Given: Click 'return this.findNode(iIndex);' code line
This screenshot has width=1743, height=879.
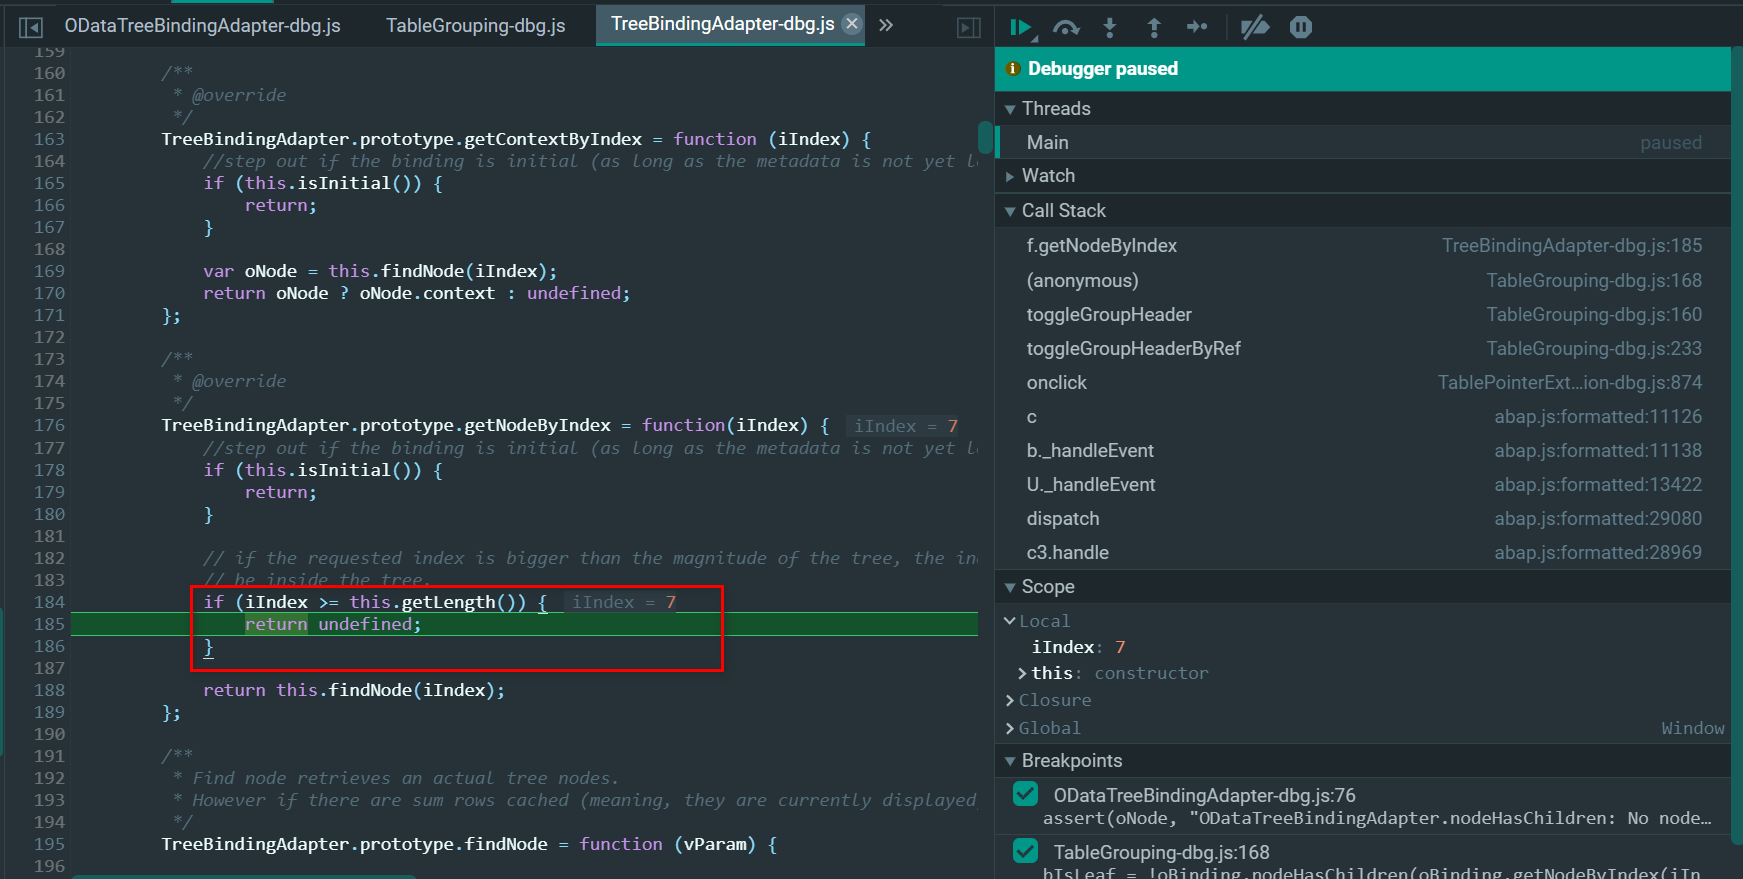Looking at the screenshot, I should coord(354,690).
